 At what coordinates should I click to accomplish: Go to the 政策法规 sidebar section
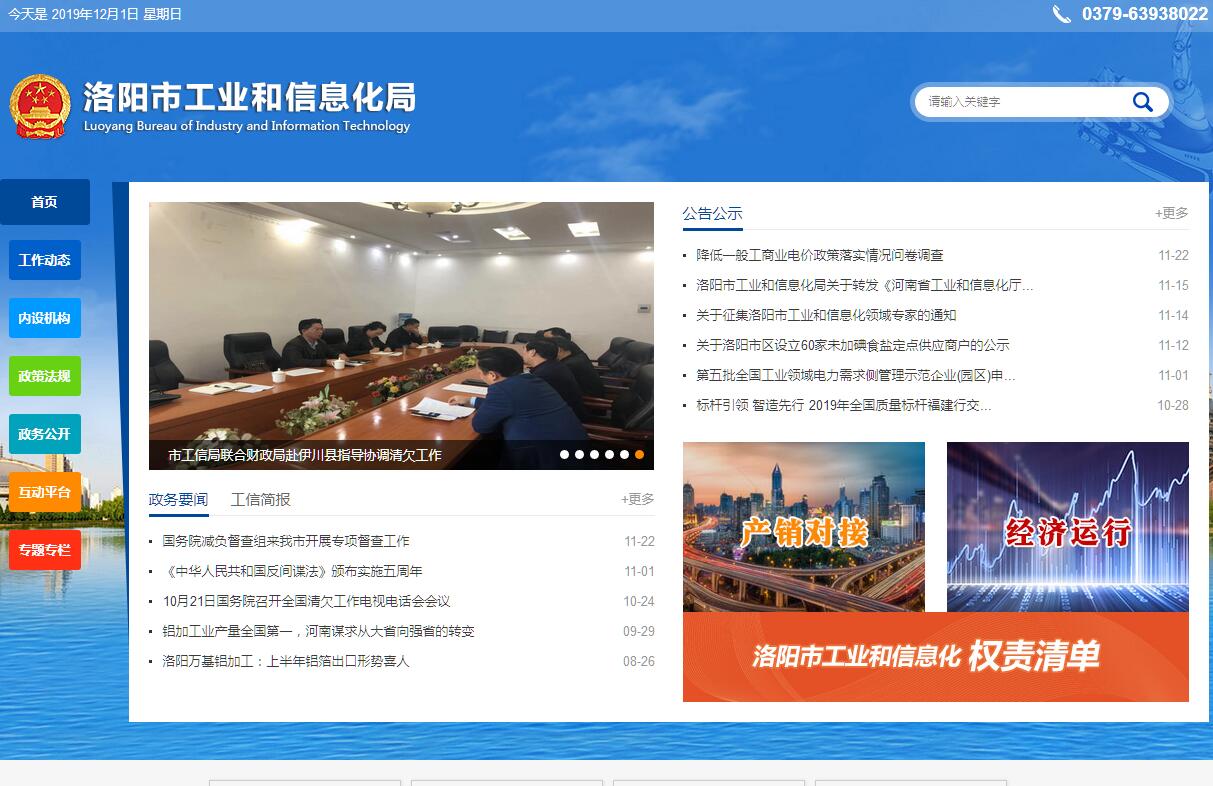click(x=45, y=376)
